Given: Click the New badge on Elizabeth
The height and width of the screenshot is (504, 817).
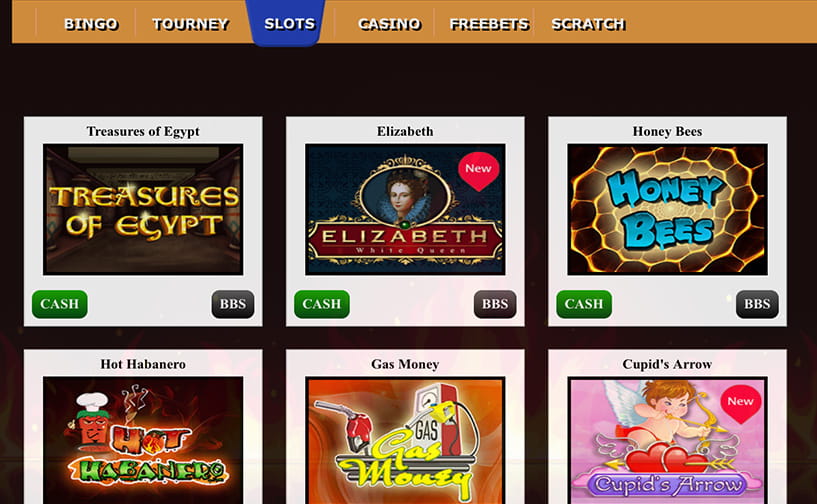Looking at the screenshot, I should [478, 171].
